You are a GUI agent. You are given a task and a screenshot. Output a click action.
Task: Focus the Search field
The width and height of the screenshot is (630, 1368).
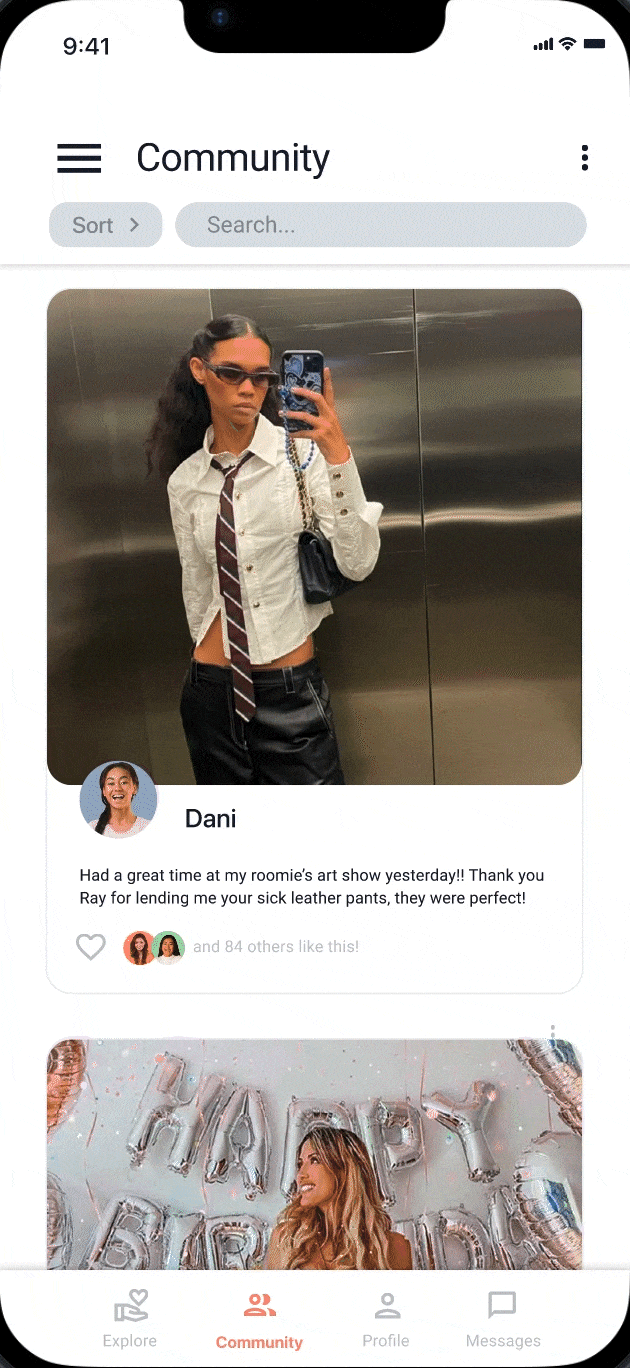pos(381,225)
